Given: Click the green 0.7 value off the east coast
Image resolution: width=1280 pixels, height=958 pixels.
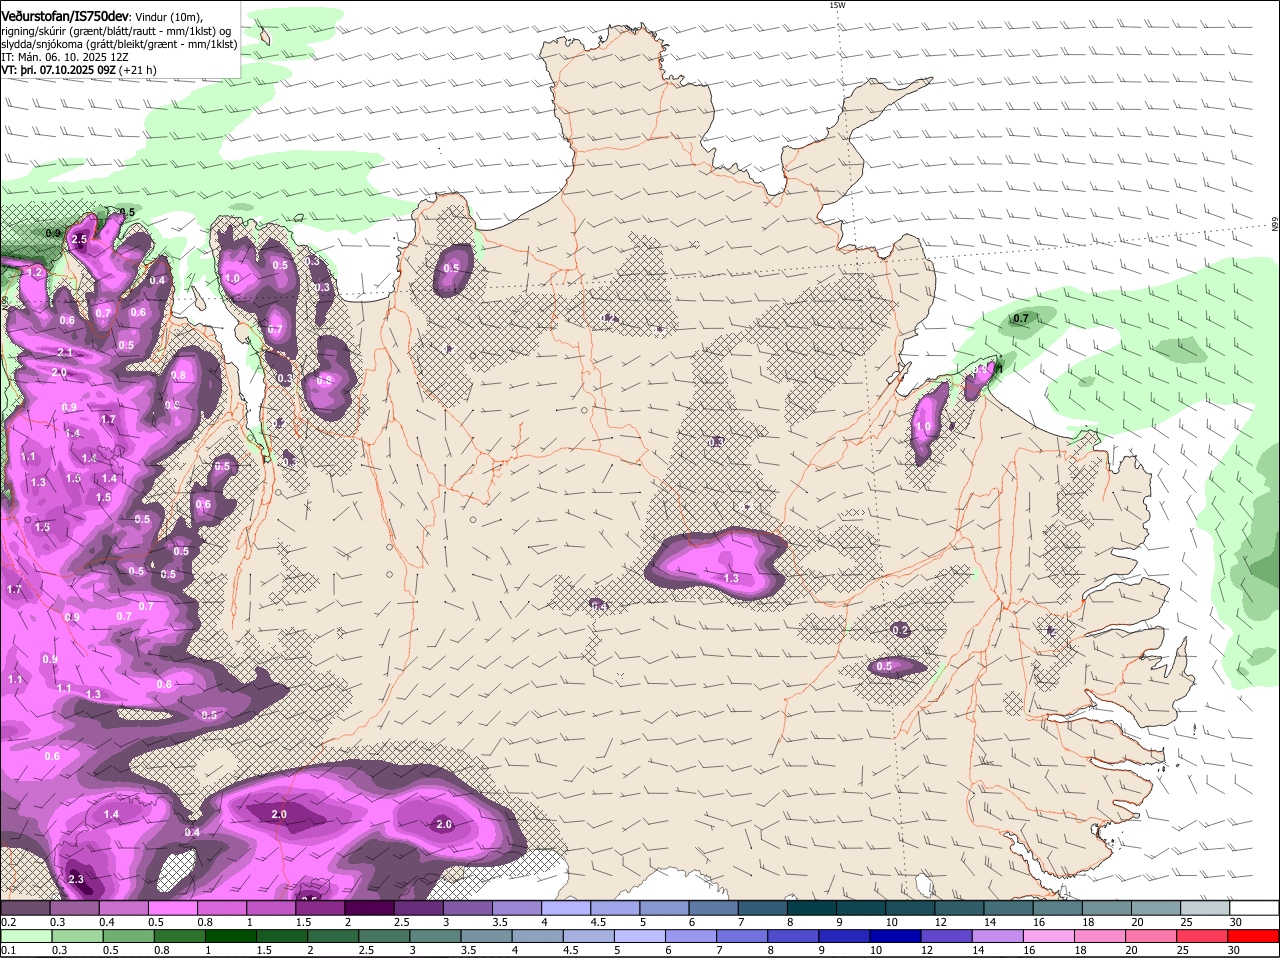Looking at the screenshot, I should click(x=1020, y=319).
